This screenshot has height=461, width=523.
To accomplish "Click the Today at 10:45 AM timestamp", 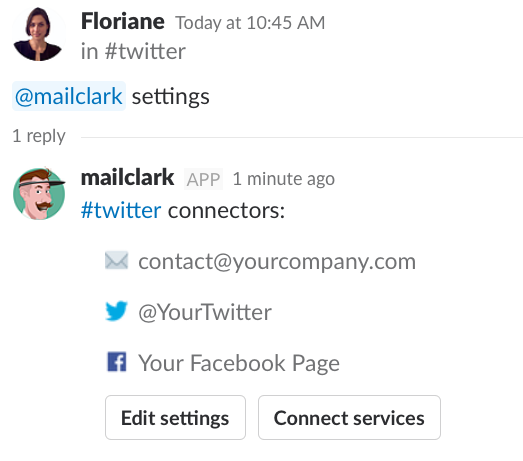I will [x=250, y=23].
